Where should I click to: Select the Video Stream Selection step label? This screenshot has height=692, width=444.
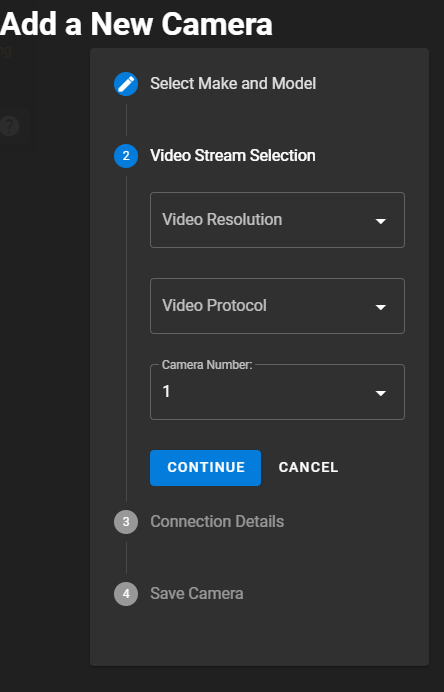click(233, 156)
